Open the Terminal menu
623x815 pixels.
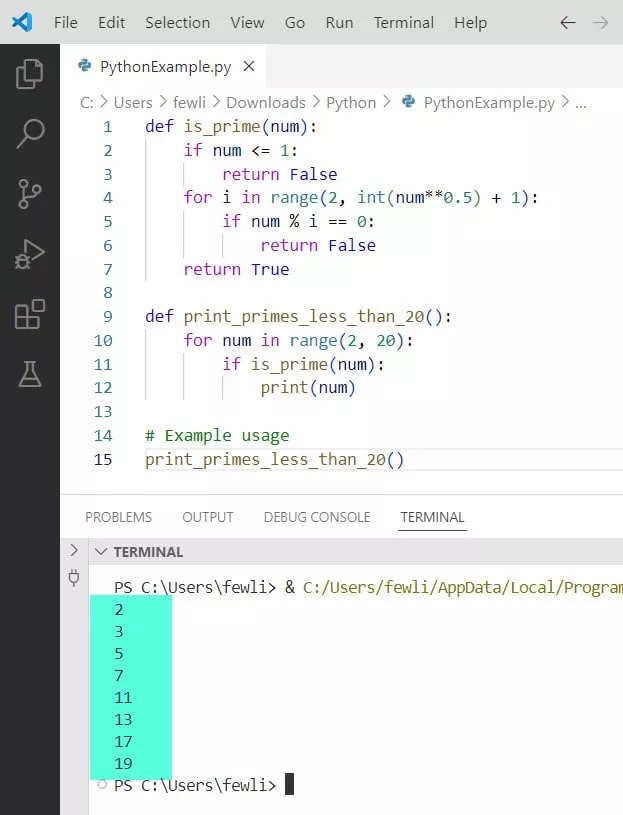(x=403, y=22)
